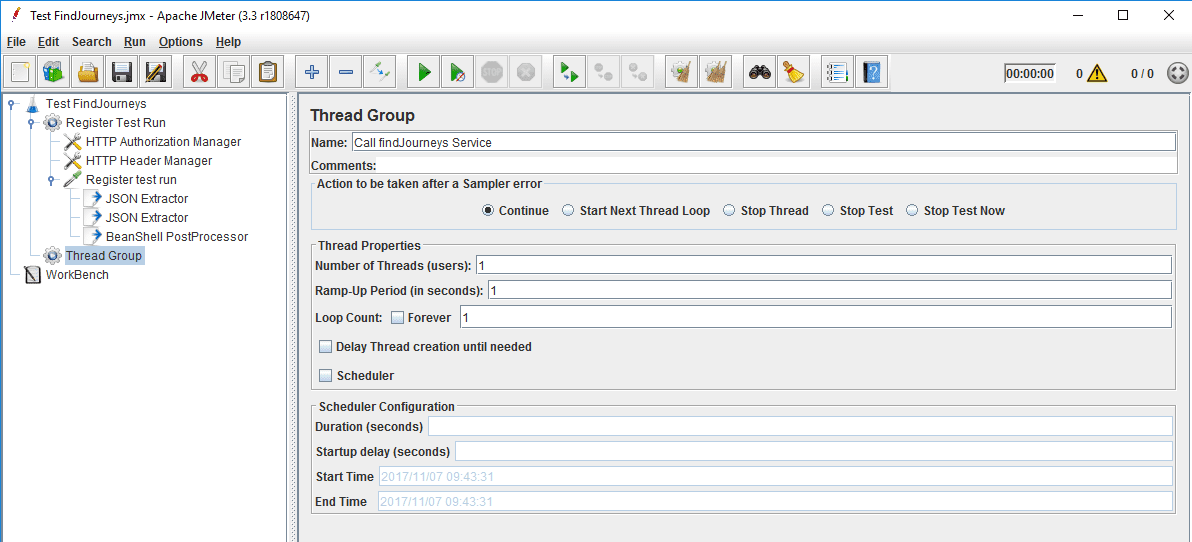
Task: Click the Save As icon with pencil
Action: pyautogui.click(x=156, y=73)
